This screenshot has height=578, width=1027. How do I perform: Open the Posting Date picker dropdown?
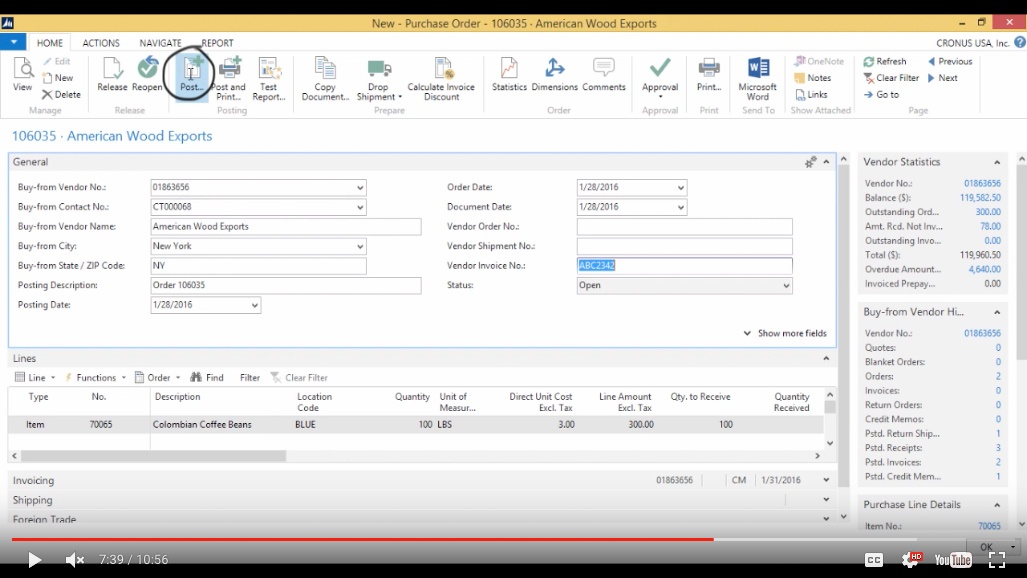(x=254, y=305)
